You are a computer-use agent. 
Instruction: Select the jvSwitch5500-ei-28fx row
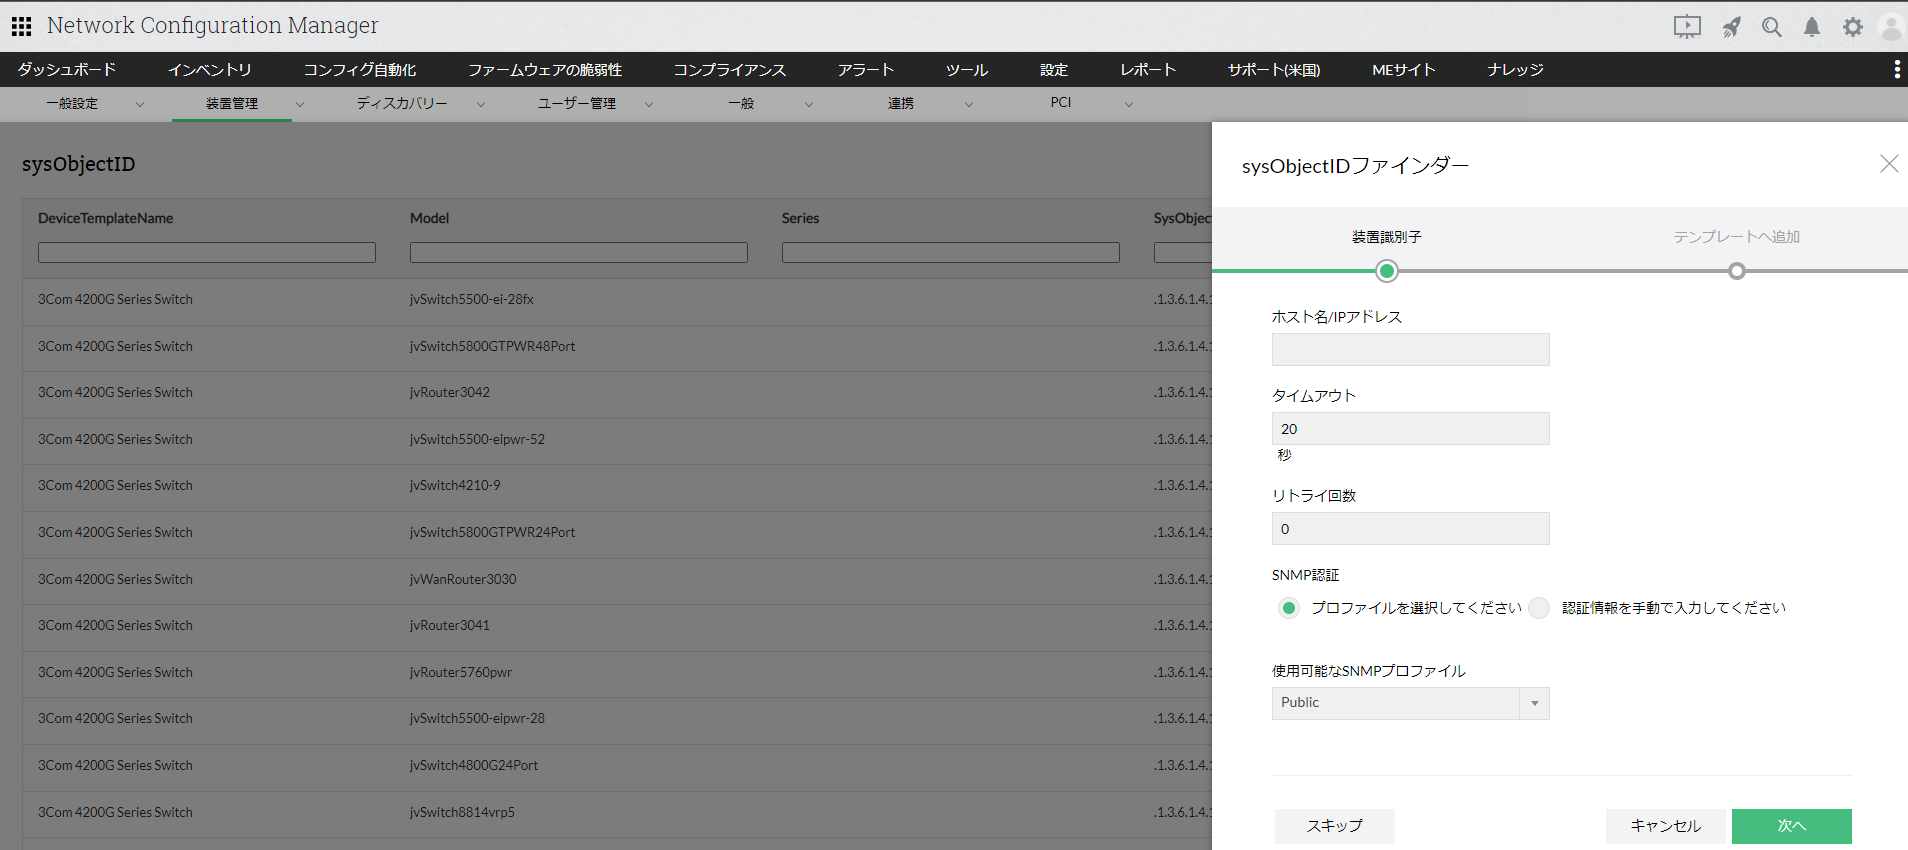tap(617, 300)
